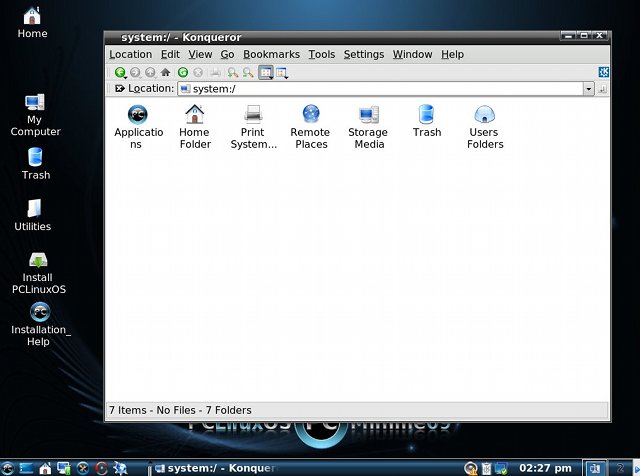The width and height of the screenshot is (640, 476).
Task: Select the Installation_Help desktop icon
Action: click(x=40, y=325)
